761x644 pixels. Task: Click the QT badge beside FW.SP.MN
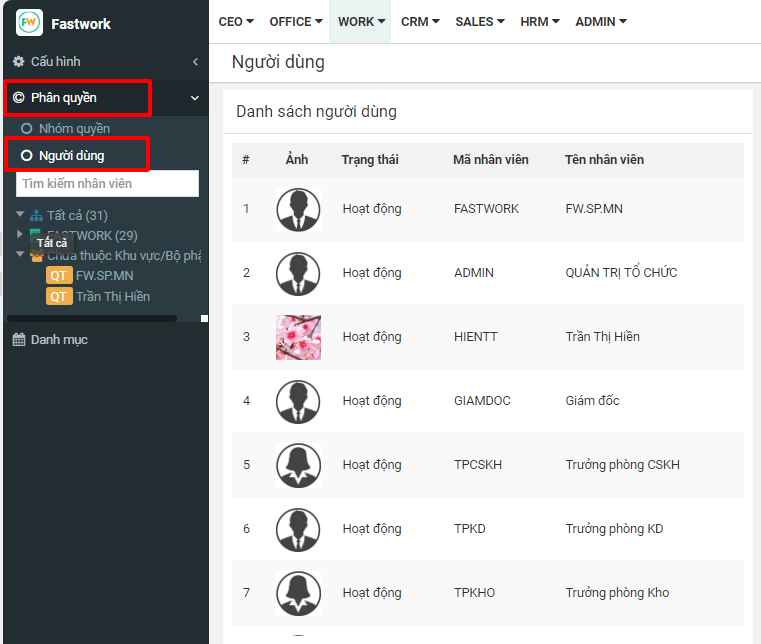[x=59, y=276]
